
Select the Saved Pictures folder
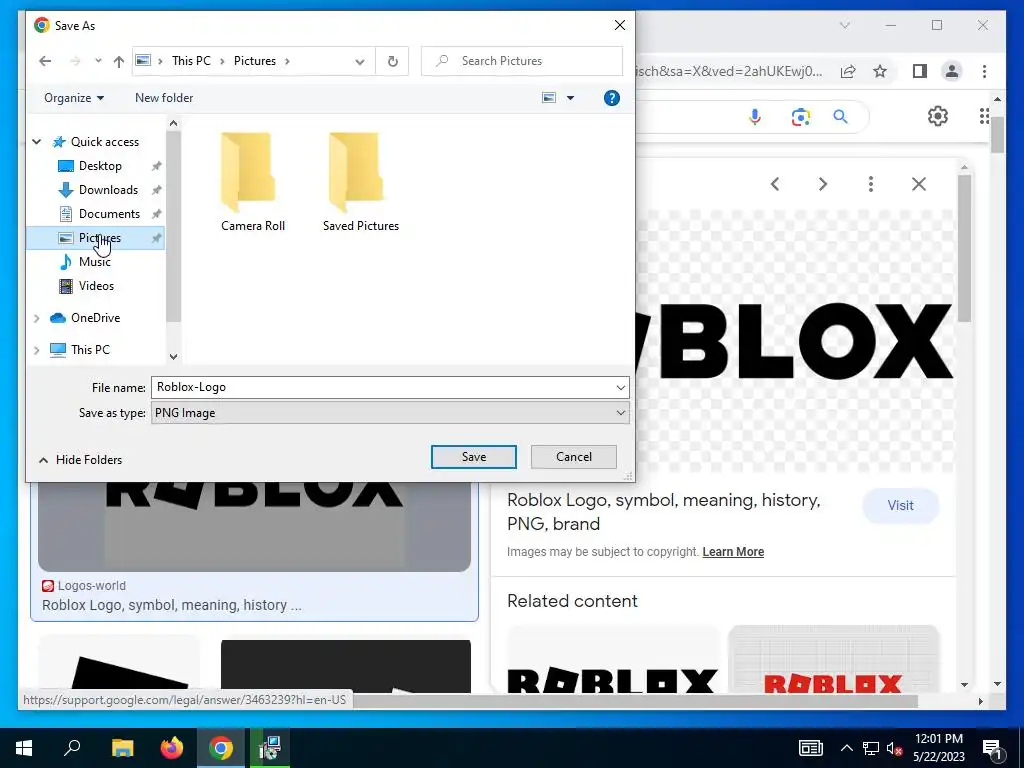(360, 182)
